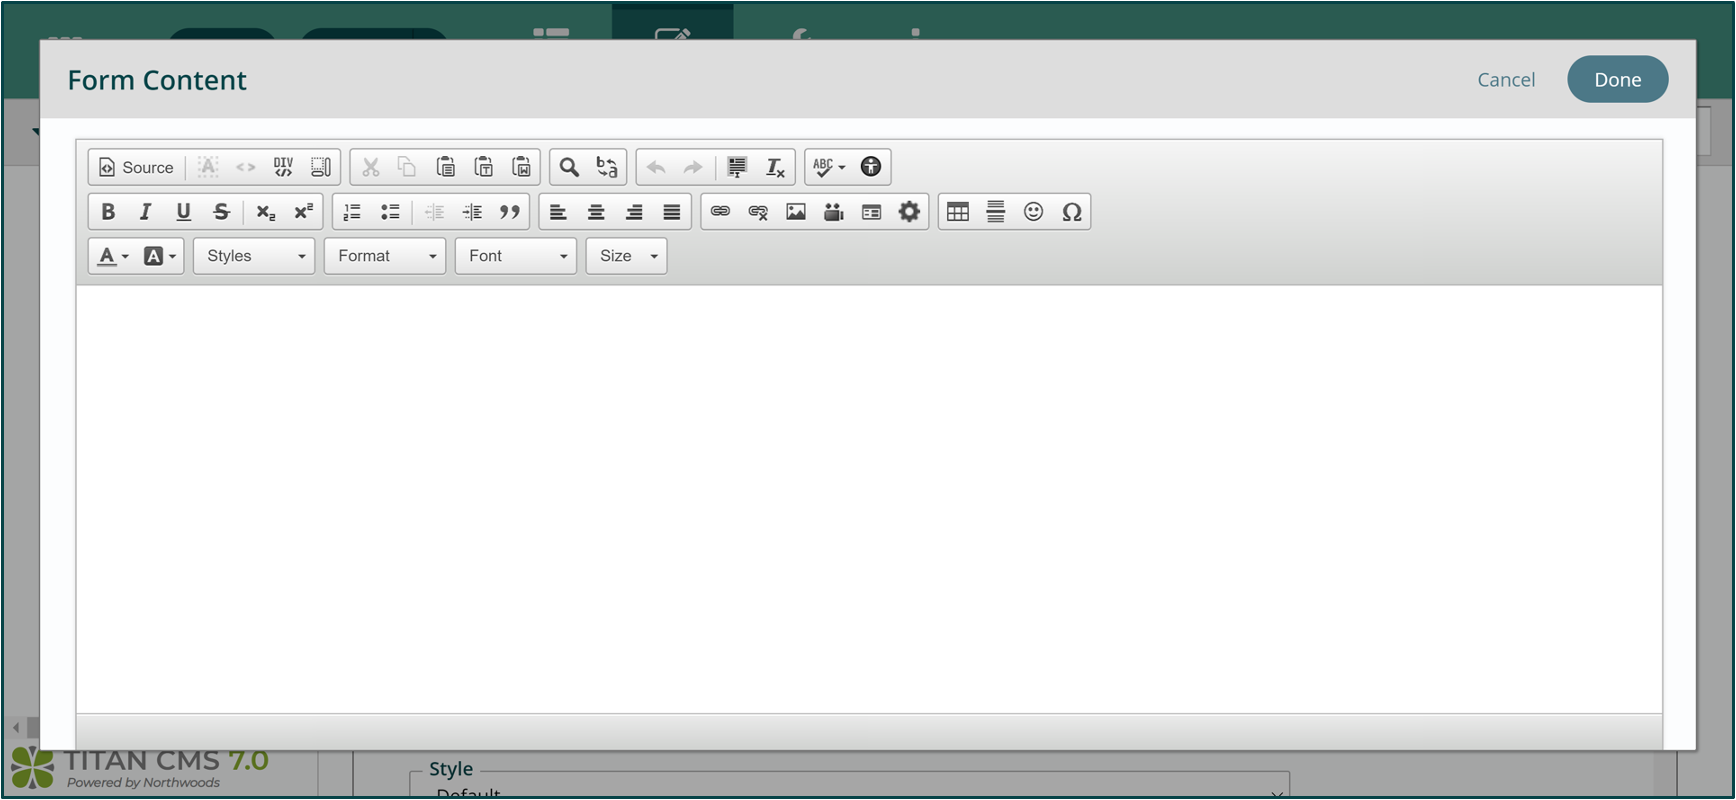1736x800 pixels.
Task: Open the Size dropdown
Action: tap(627, 256)
